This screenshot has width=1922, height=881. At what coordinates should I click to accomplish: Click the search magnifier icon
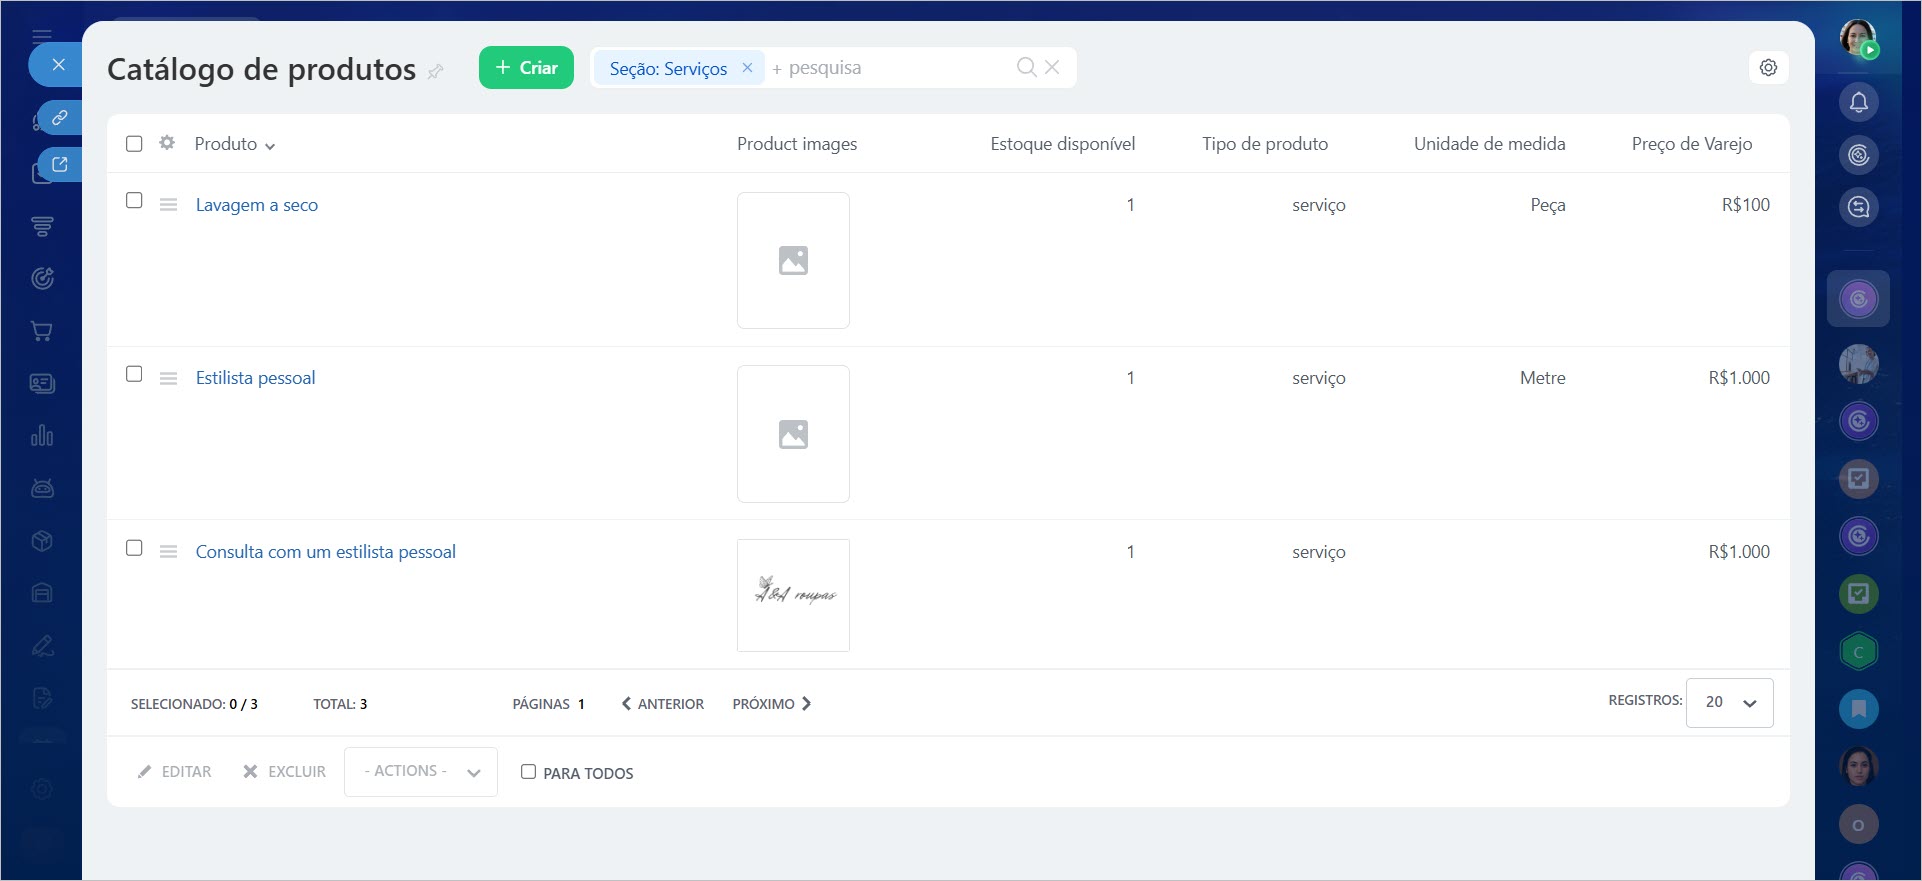click(x=1026, y=67)
